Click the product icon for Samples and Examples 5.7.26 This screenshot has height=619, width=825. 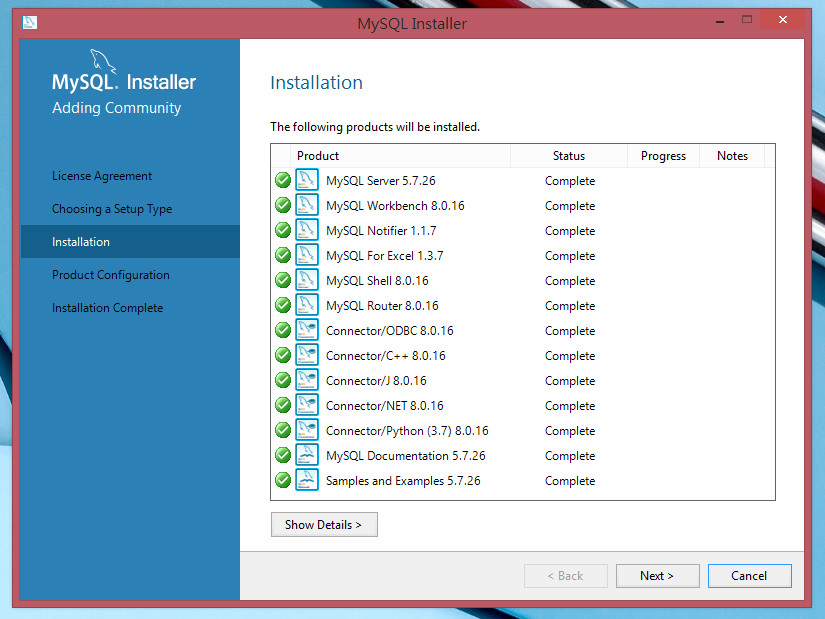(x=307, y=480)
